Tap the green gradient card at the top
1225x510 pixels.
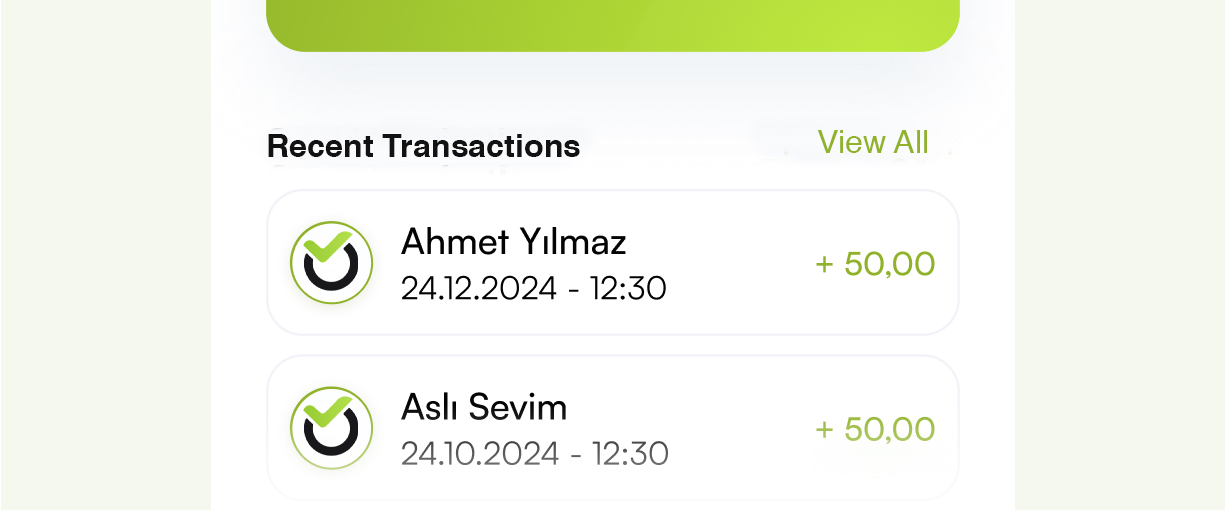(612, 22)
